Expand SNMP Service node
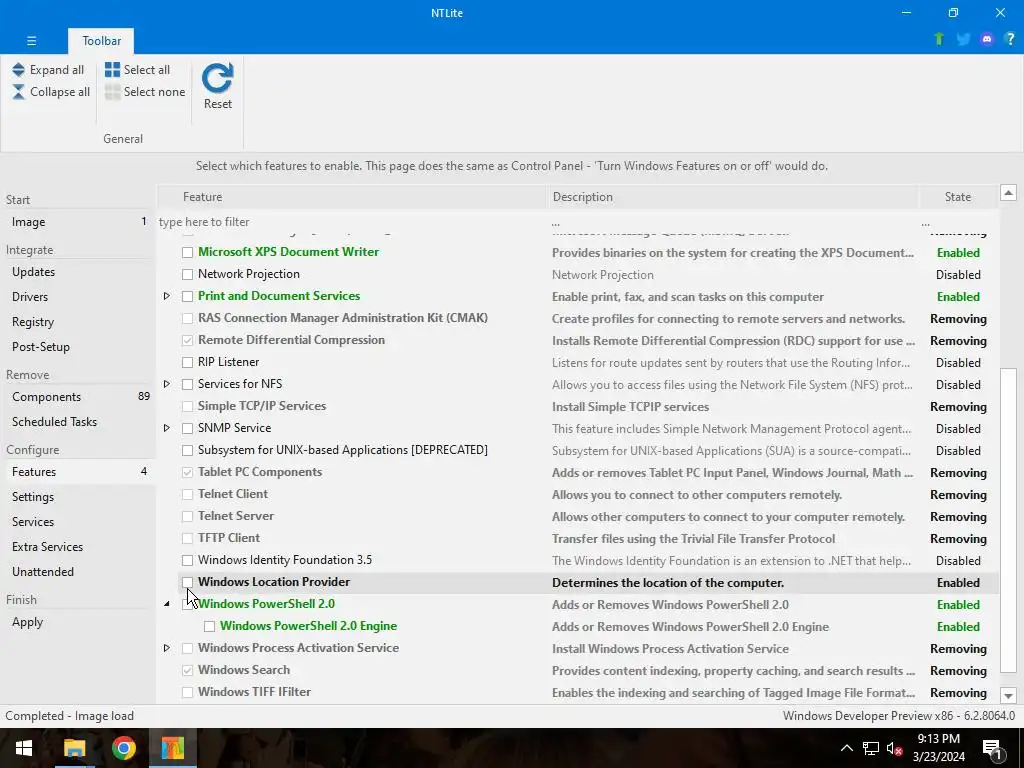1024x768 pixels. (x=167, y=428)
